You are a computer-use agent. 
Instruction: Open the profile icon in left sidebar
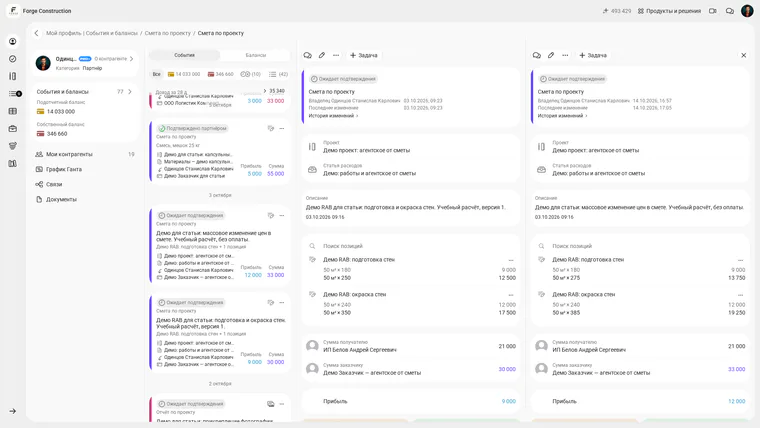(13, 41)
